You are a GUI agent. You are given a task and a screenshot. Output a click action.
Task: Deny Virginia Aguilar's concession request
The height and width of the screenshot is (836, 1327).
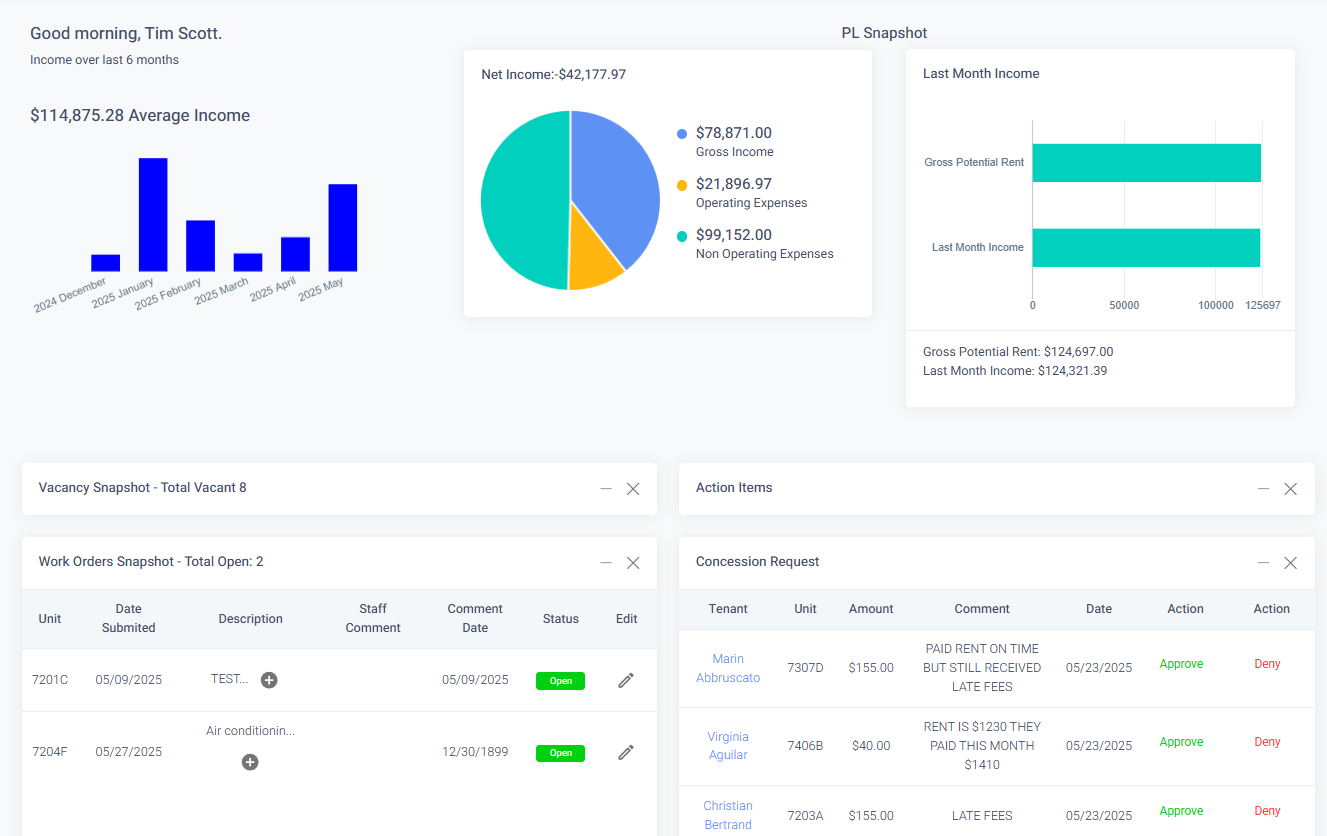(1267, 741)
